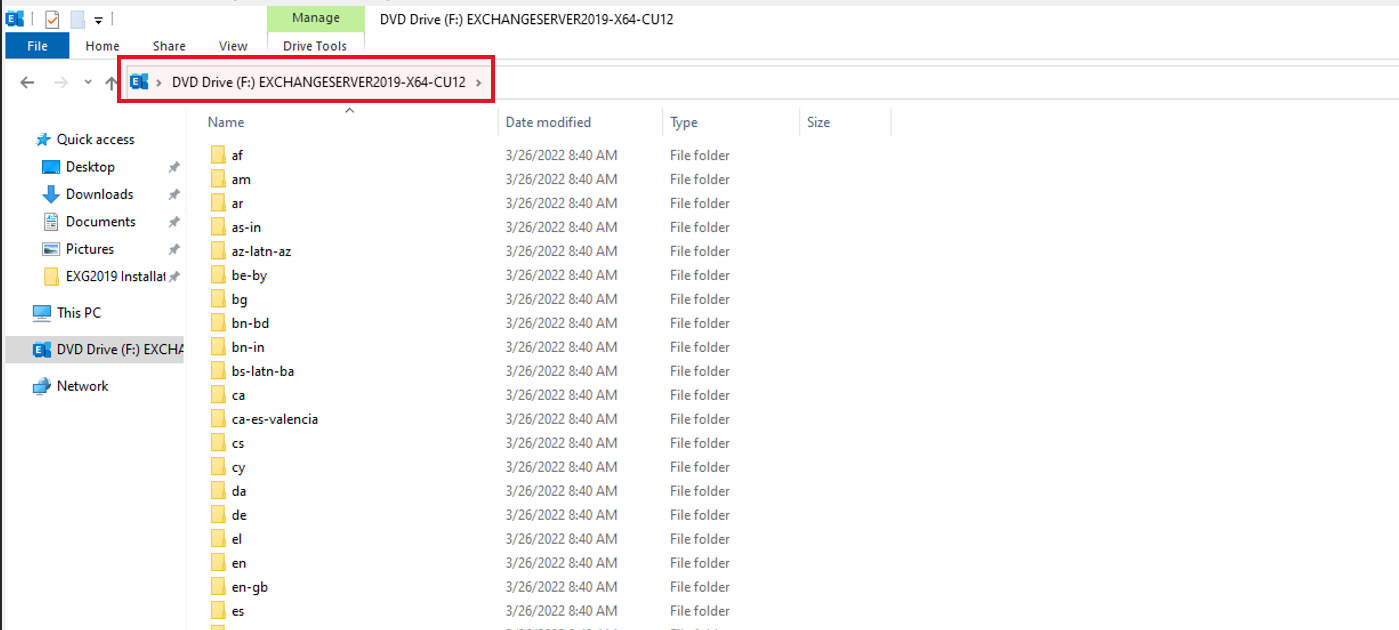Unpin Documents from Quick access
Screen dimensions: 1399x630
(x=173, y=221)
